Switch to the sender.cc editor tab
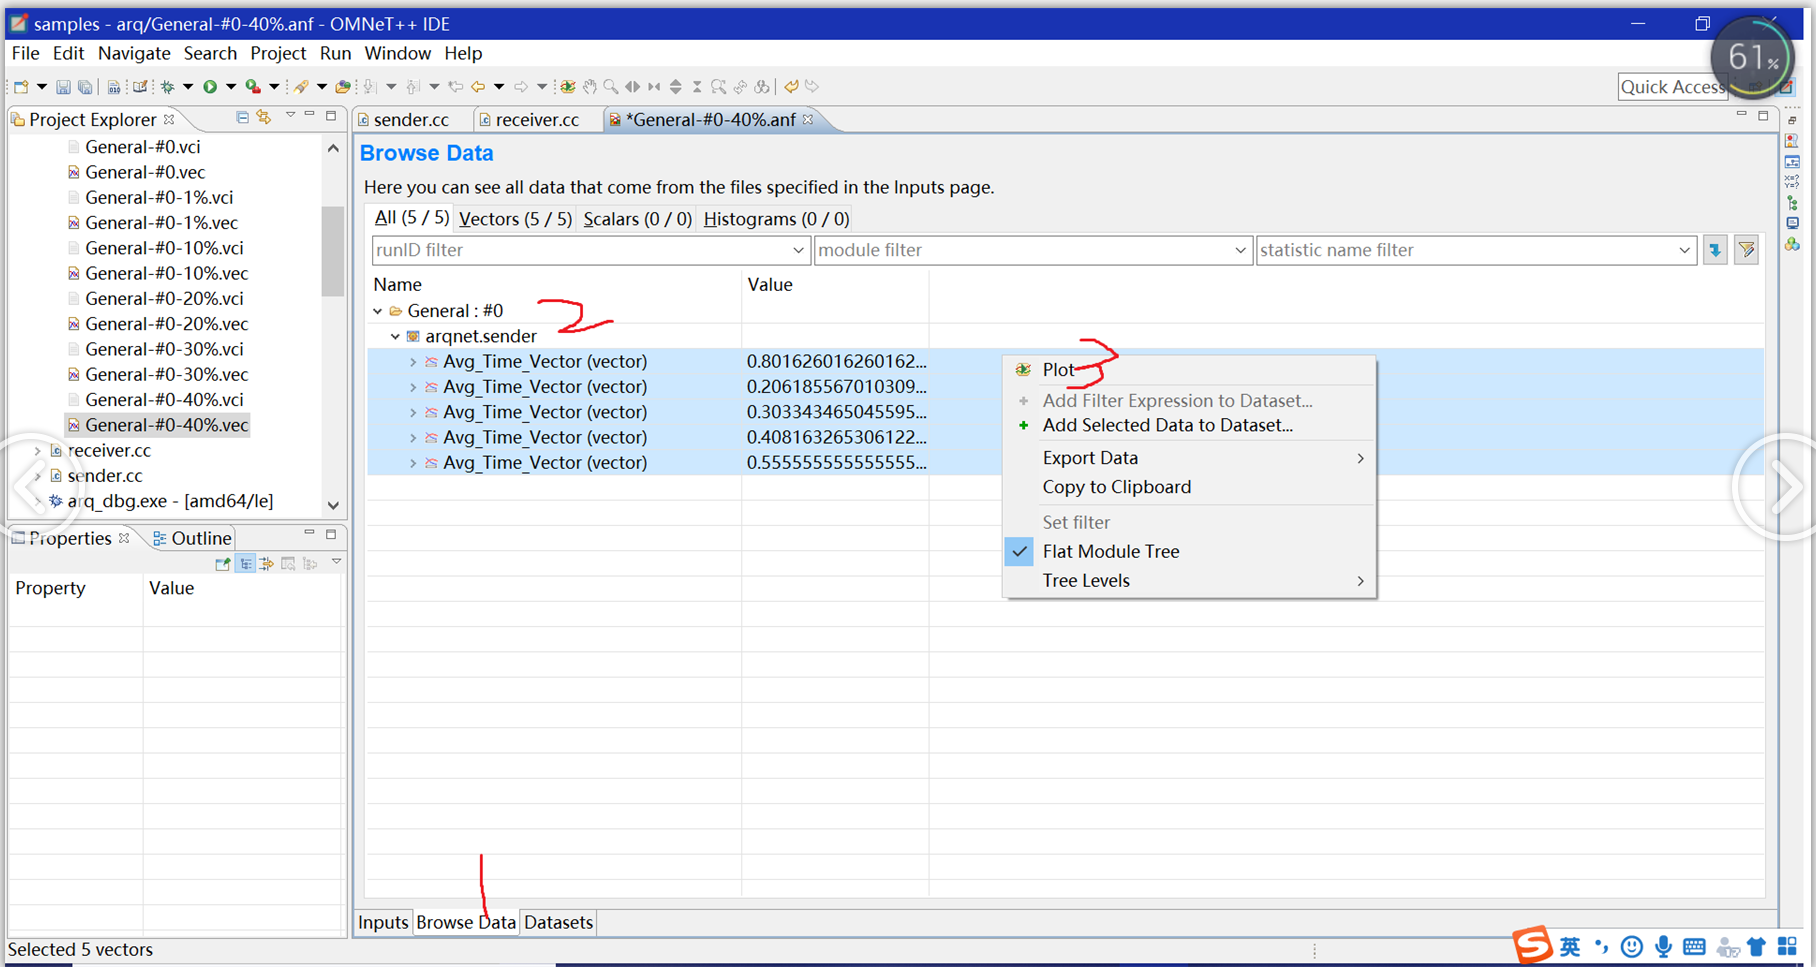1816x967 pixels. (411, 120)
